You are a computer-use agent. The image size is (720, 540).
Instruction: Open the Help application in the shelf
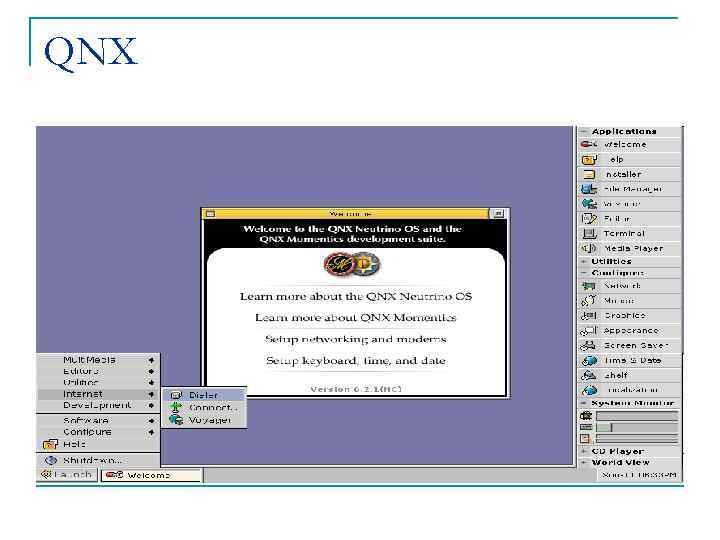pos(628,159)
